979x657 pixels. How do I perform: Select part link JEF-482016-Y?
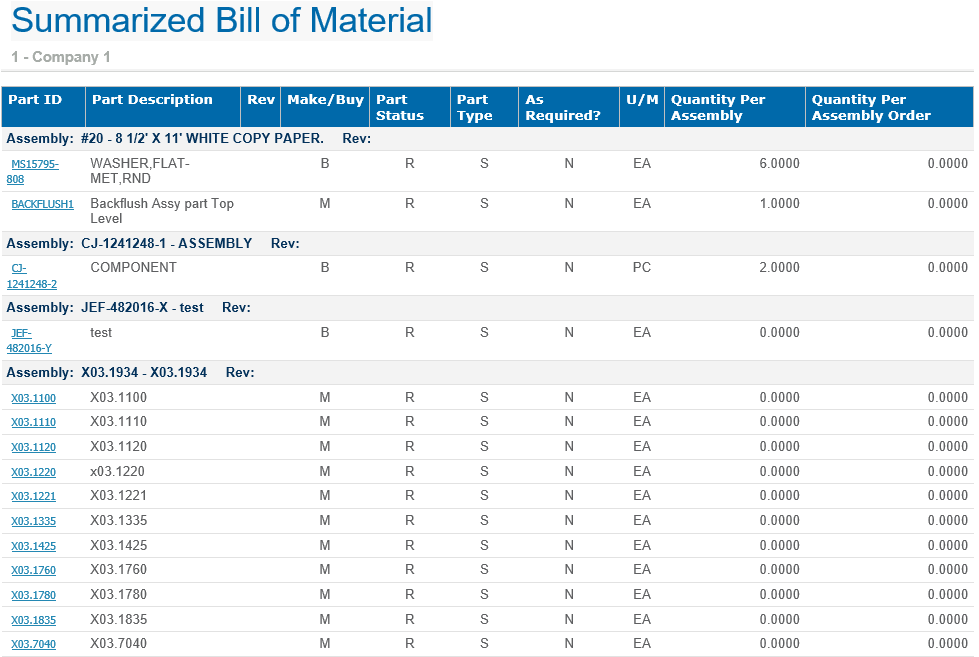pos(29,340)
